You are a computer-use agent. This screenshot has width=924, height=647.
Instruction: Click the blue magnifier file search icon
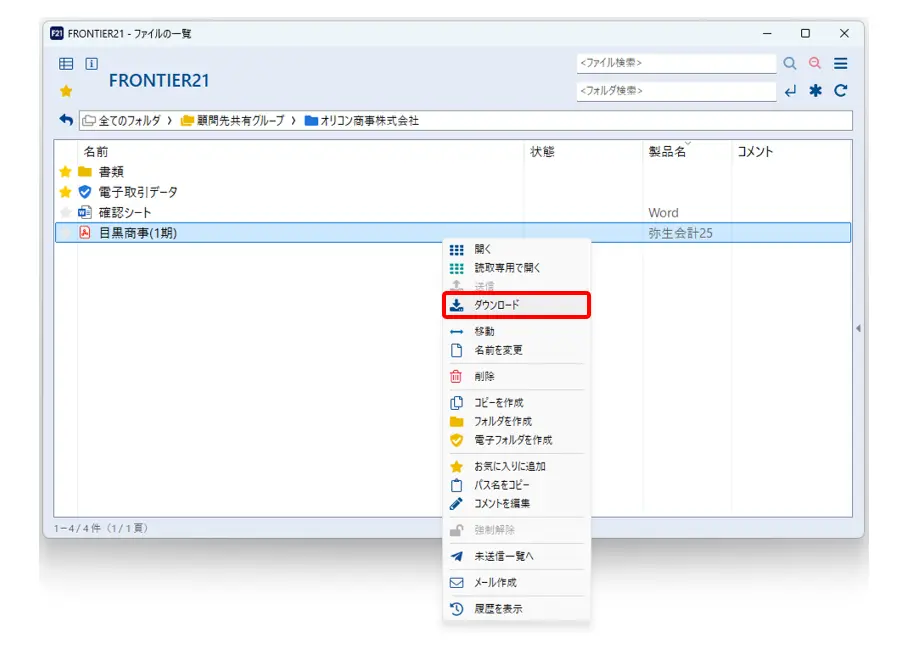coord(790,63)
